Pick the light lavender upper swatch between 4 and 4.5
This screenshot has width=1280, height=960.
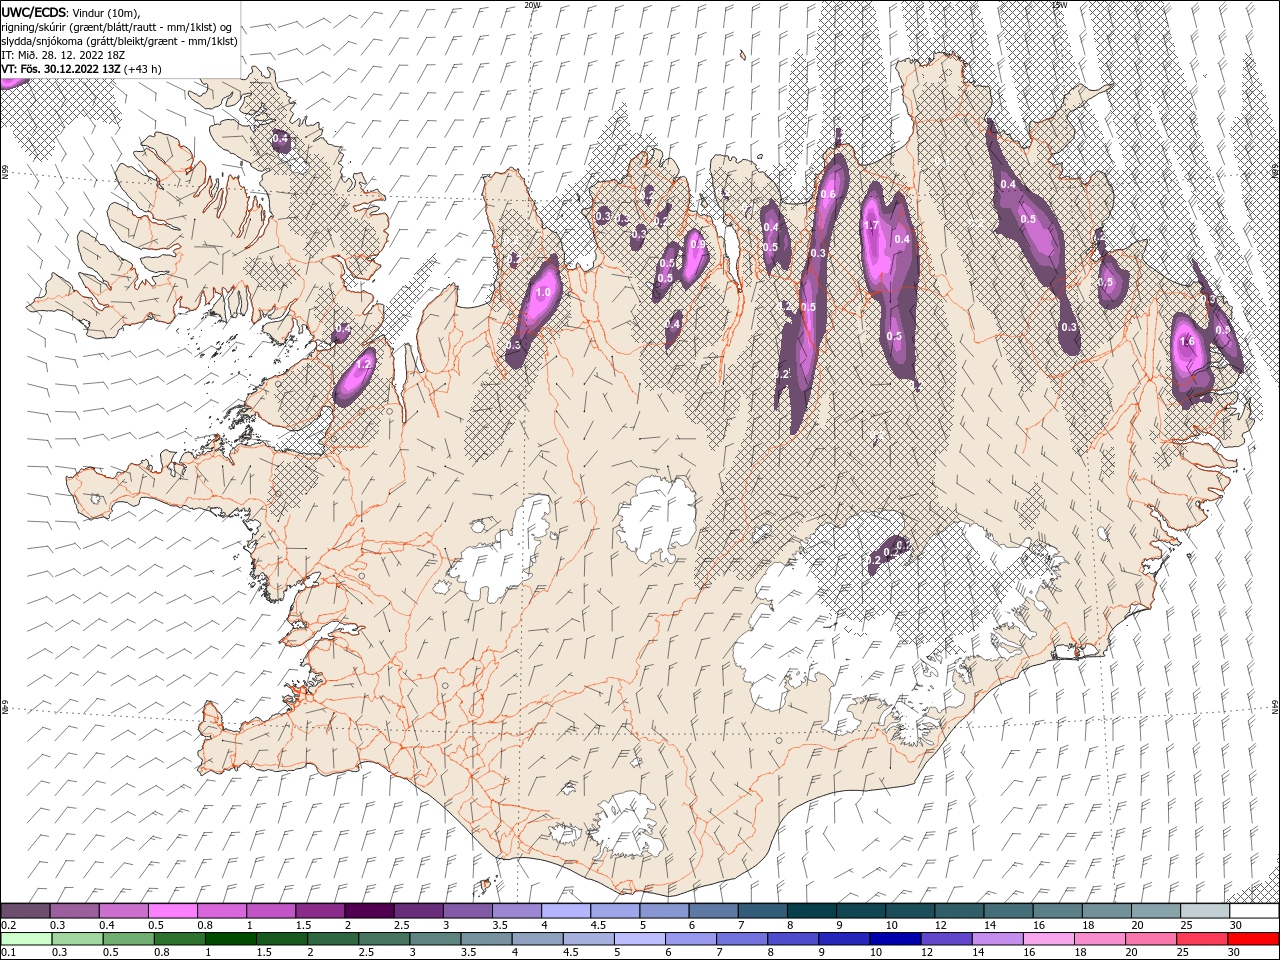(x=566, y=911)
